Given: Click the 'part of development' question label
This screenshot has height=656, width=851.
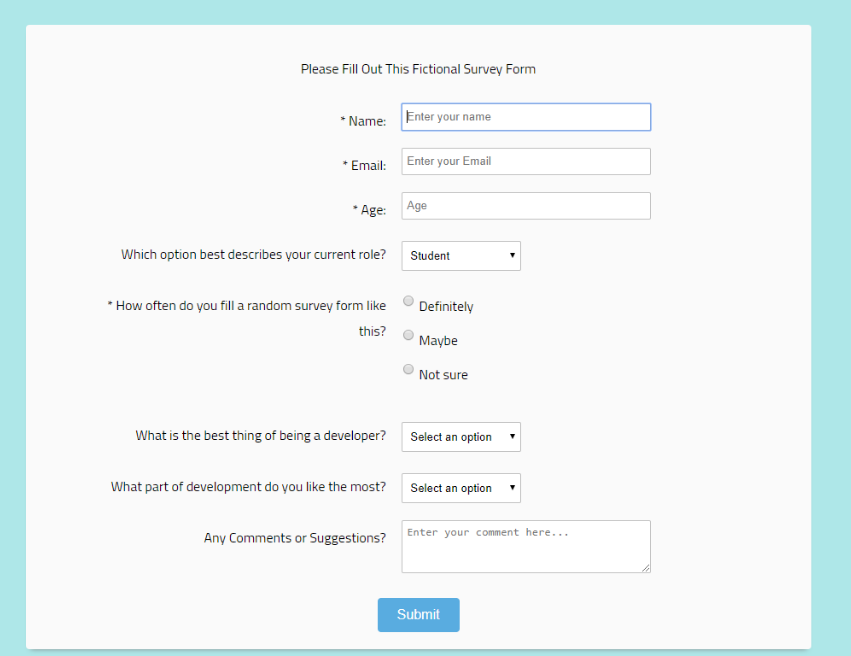Looking at the screenshot, I should 248,487.
